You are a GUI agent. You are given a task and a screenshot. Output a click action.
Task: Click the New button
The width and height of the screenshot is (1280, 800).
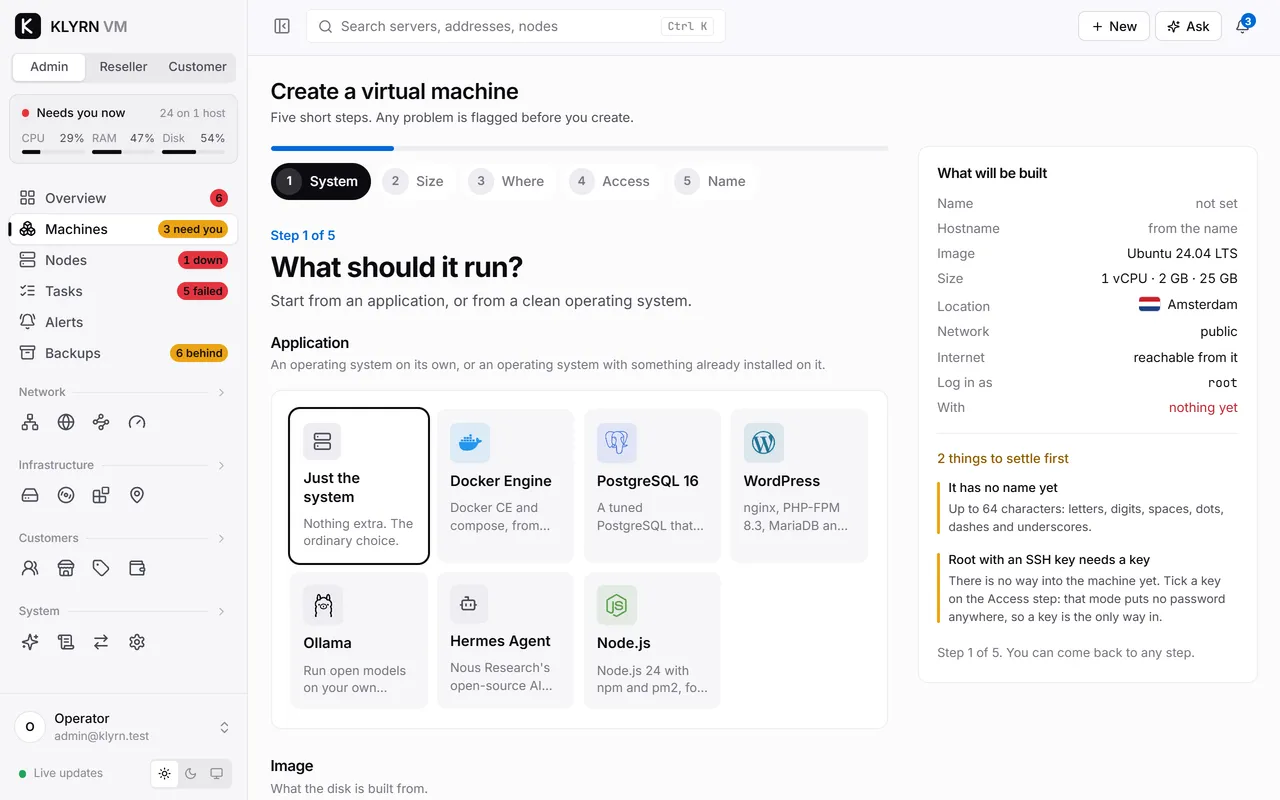[1113, 26]
